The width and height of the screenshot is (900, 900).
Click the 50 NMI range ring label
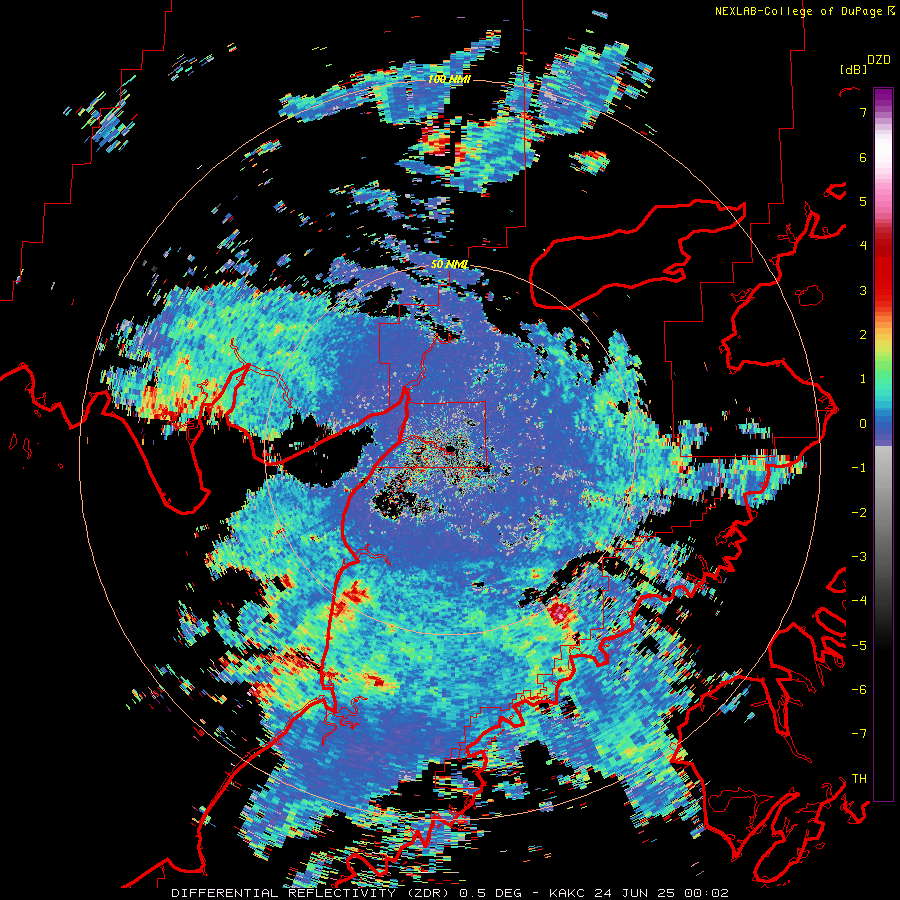pyautogui.click(x=449, y=265)
